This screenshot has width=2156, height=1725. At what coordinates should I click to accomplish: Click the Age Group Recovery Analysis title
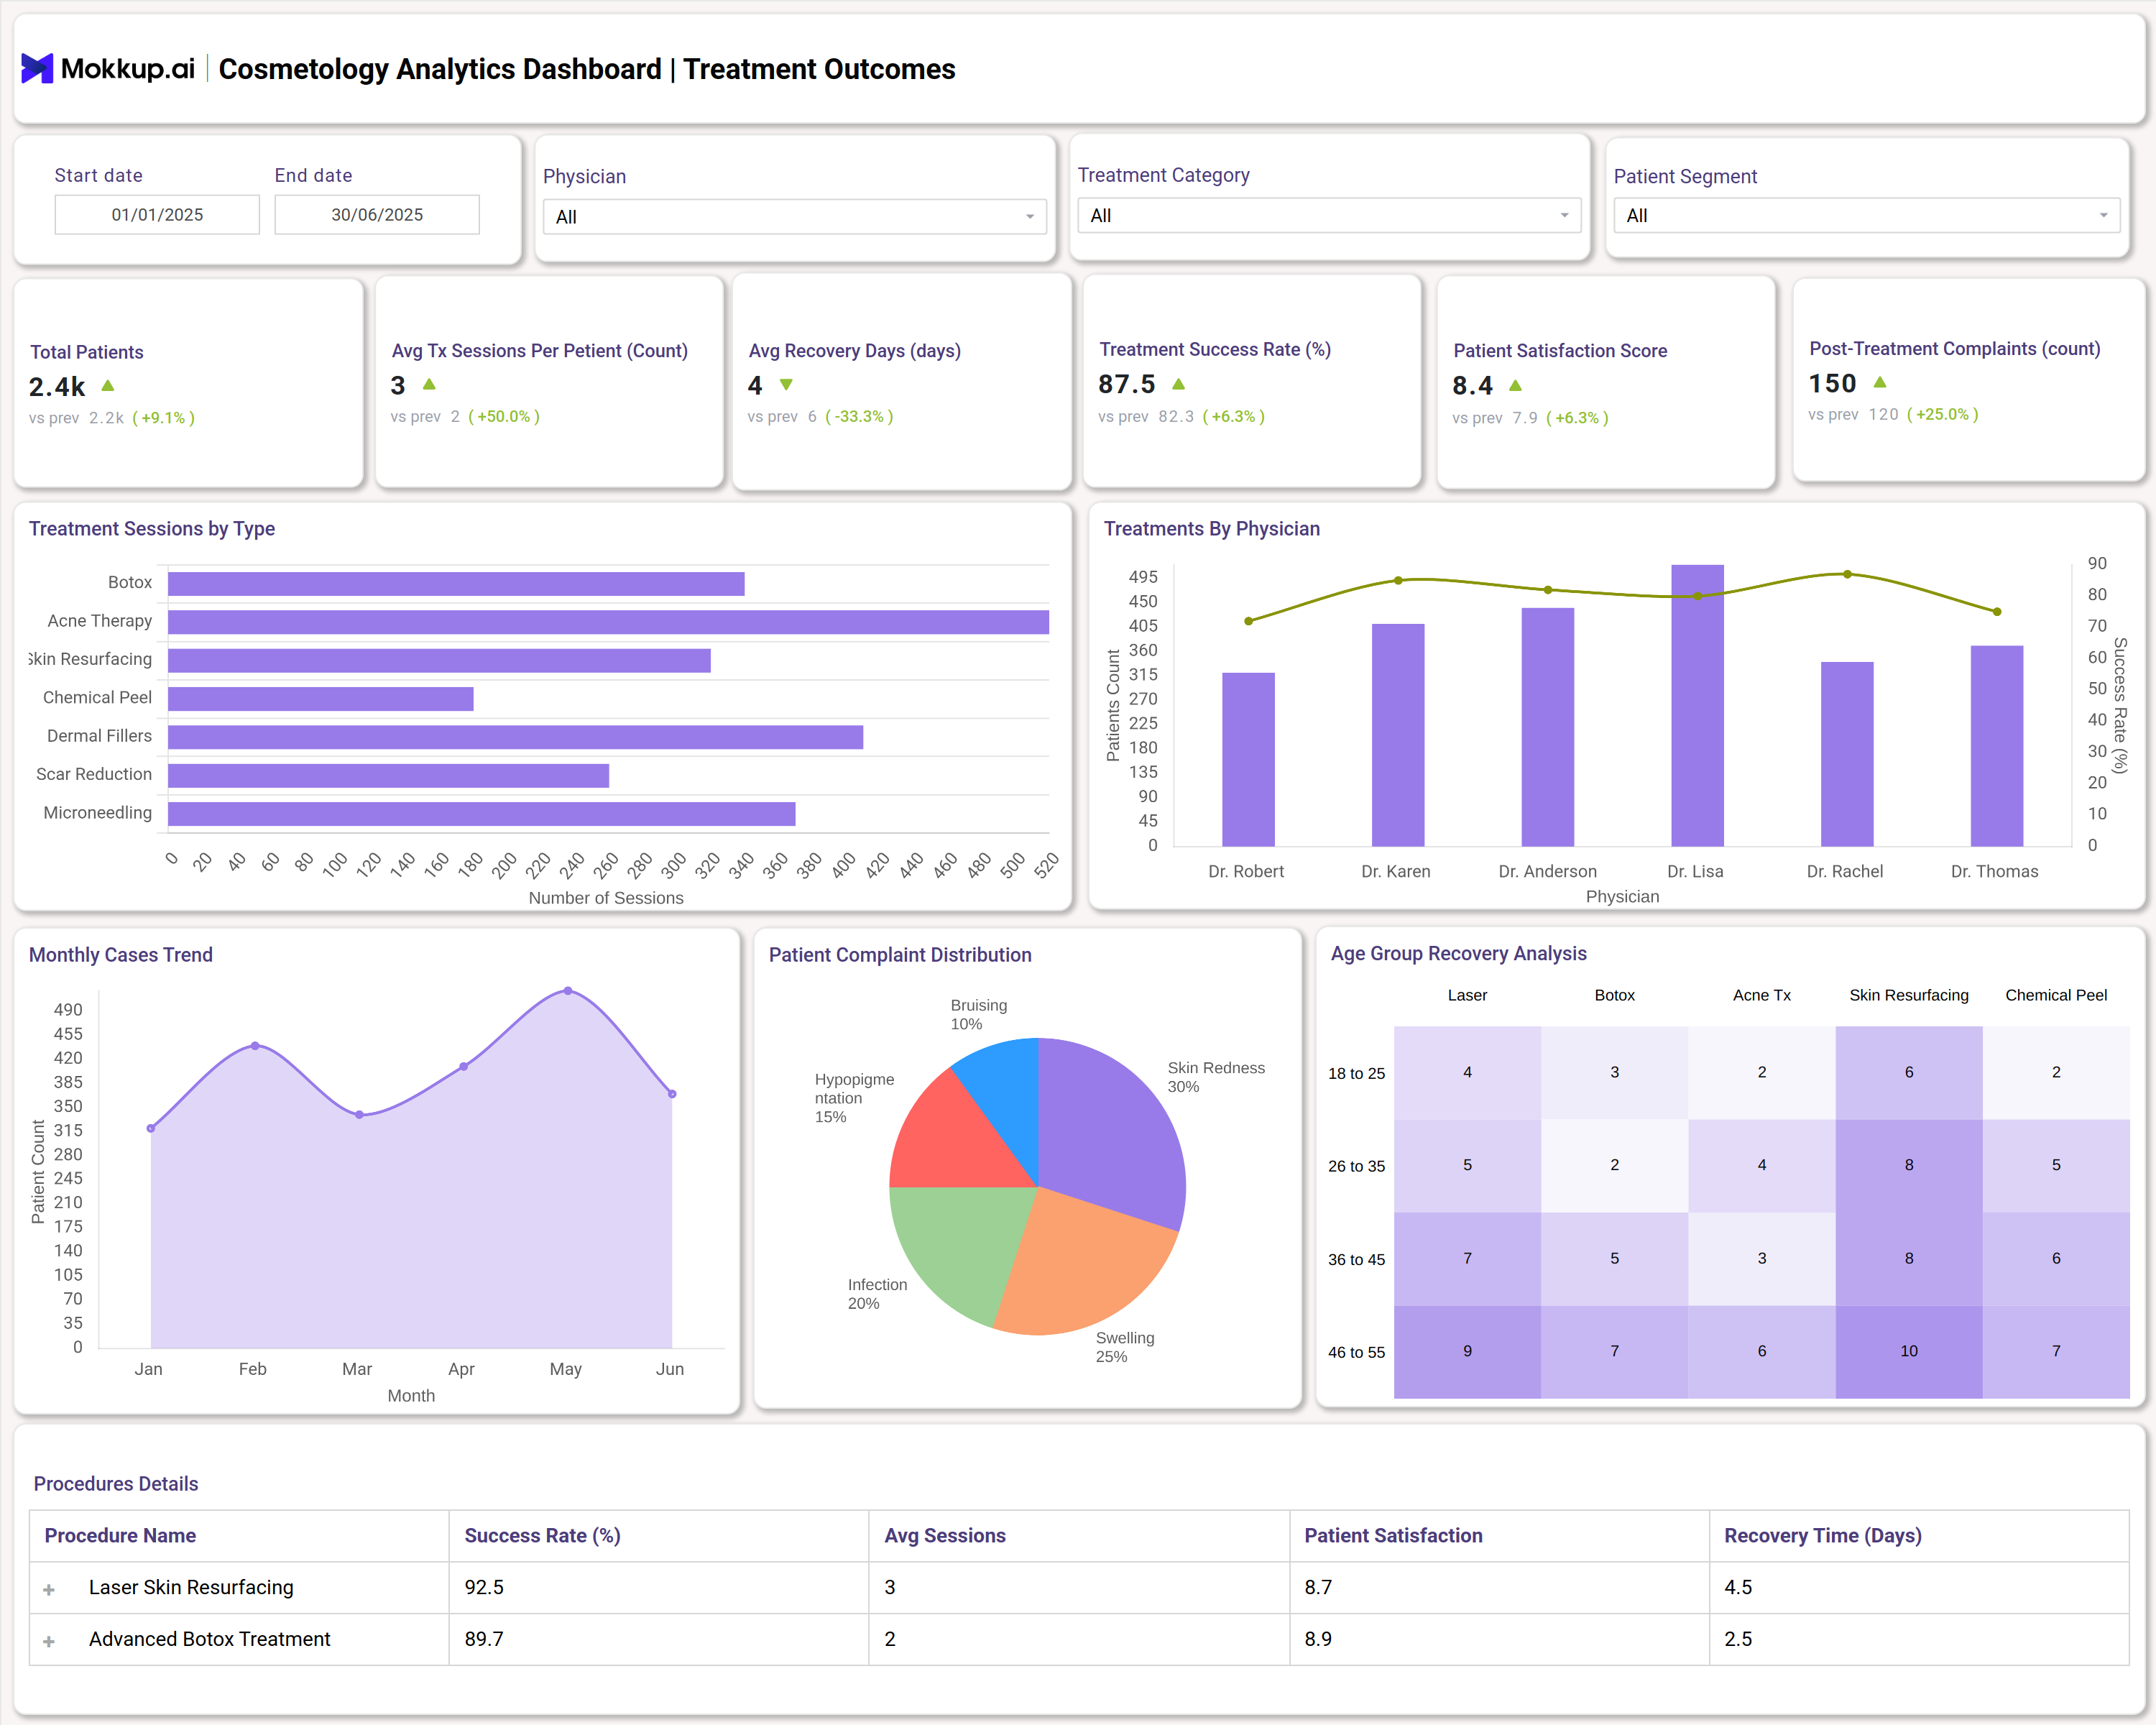click(1458, 954)
